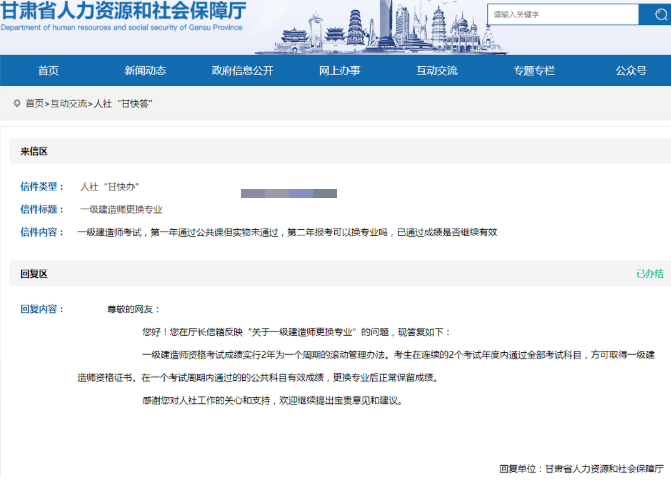Image resolution: width=671 pixels, height=494 pixels.
Task: Click the green 已办结 status label
Action: [x=650, y=274]
